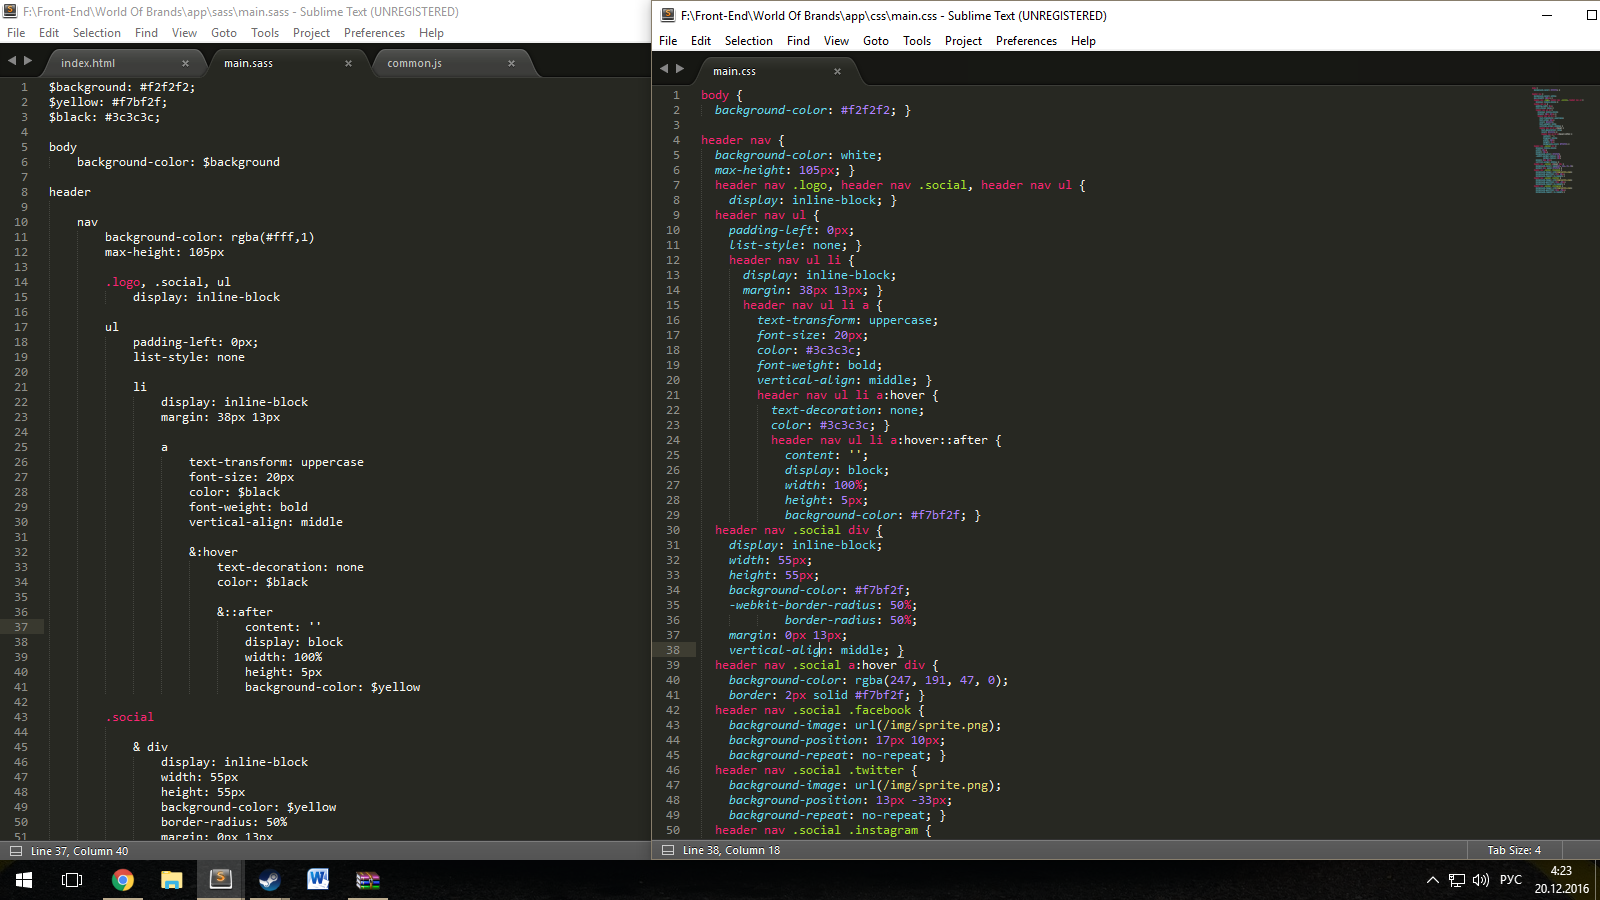Open File Explorer from taskbar
Screen dimensions: 1600x900
click(x=172, y=880)
